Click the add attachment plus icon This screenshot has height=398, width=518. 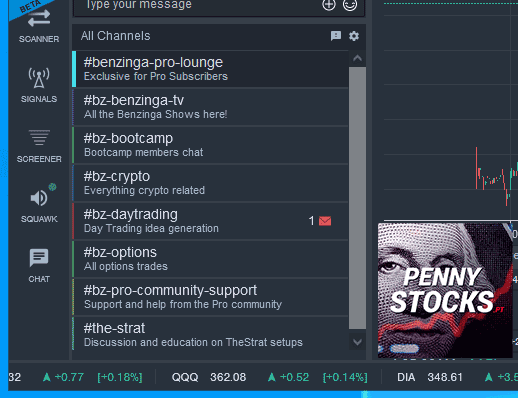click(329, 5)
